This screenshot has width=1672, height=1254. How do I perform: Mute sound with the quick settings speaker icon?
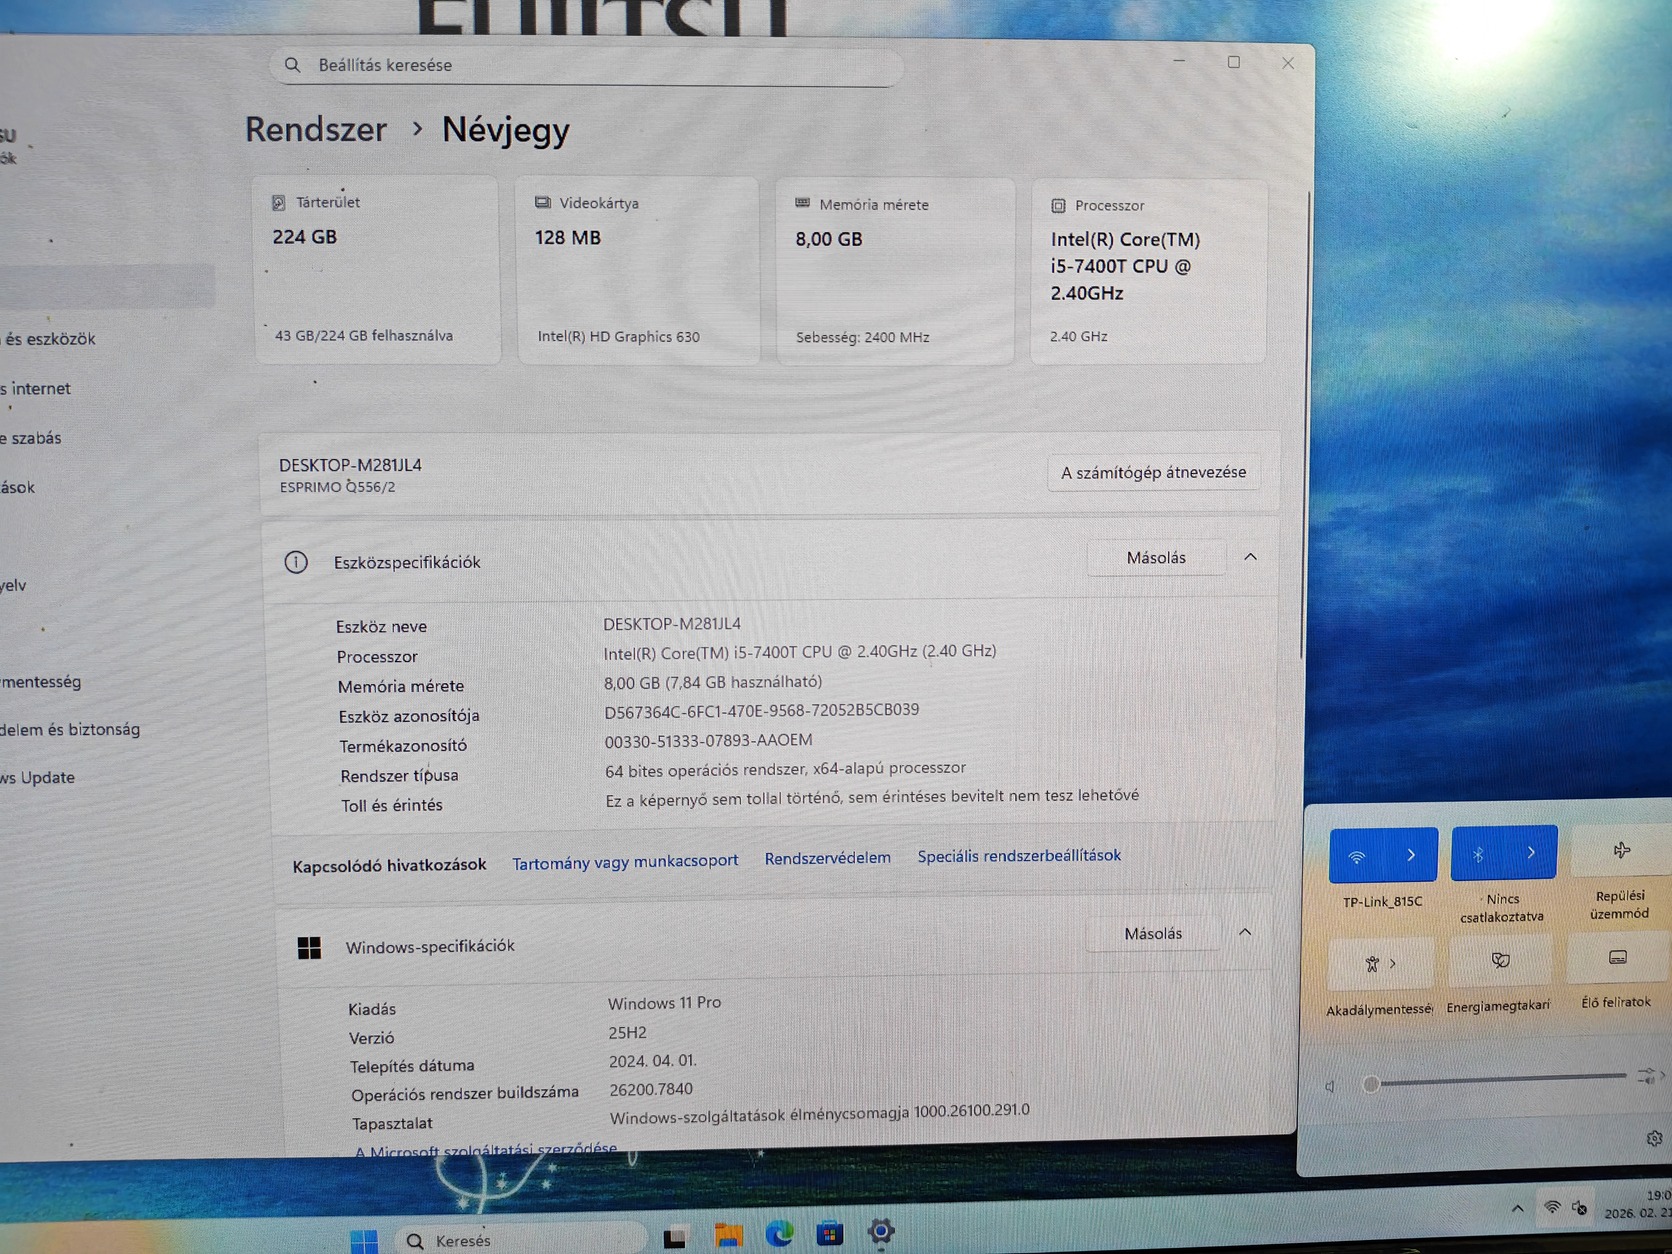(x=1331, y=1086)
